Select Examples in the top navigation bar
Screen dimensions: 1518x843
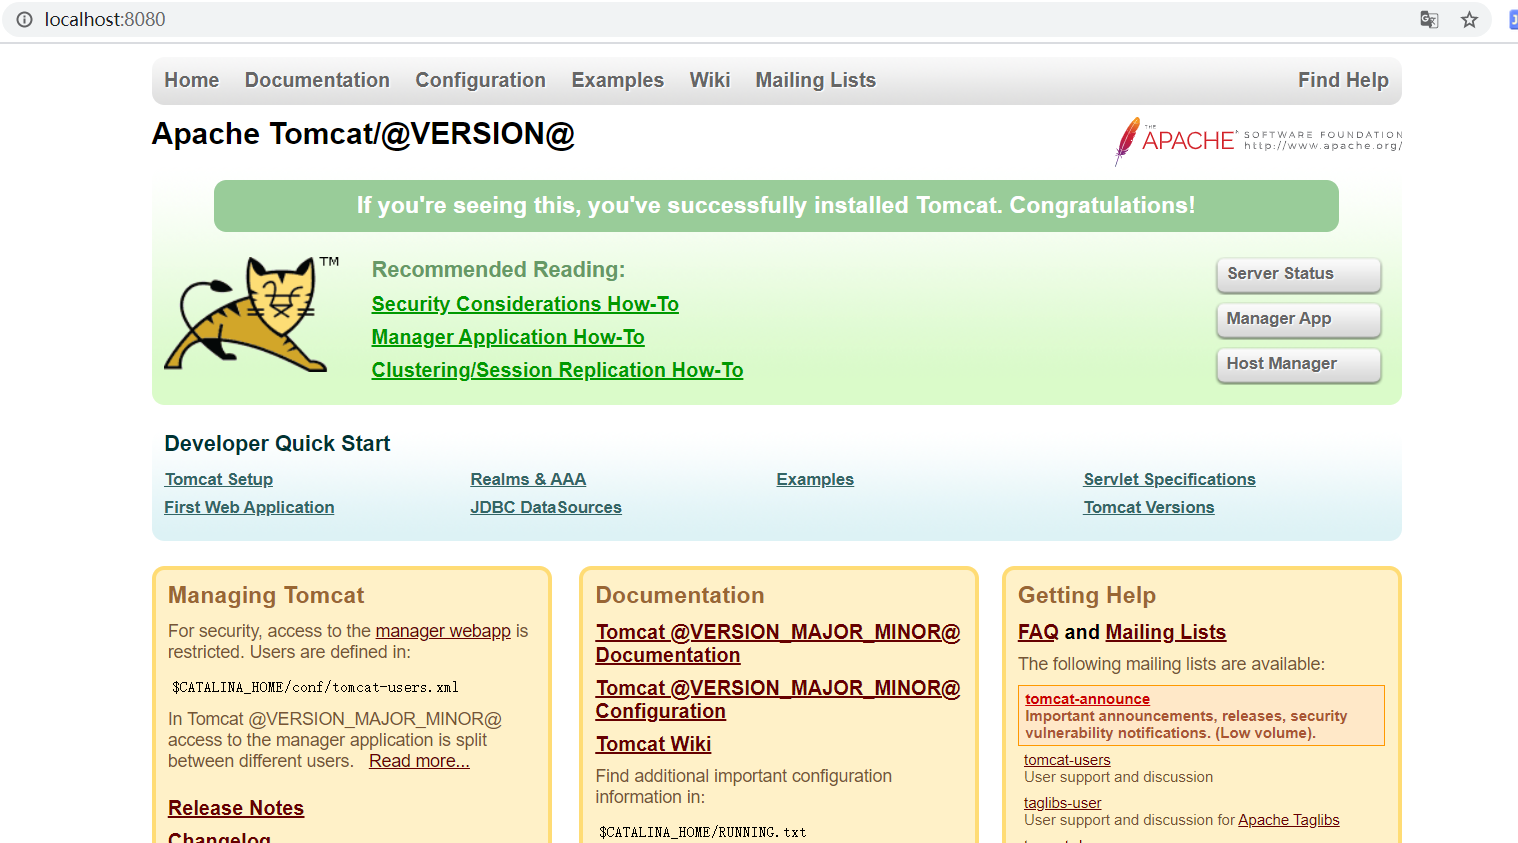pyautogui.click(x=617, y=80)
